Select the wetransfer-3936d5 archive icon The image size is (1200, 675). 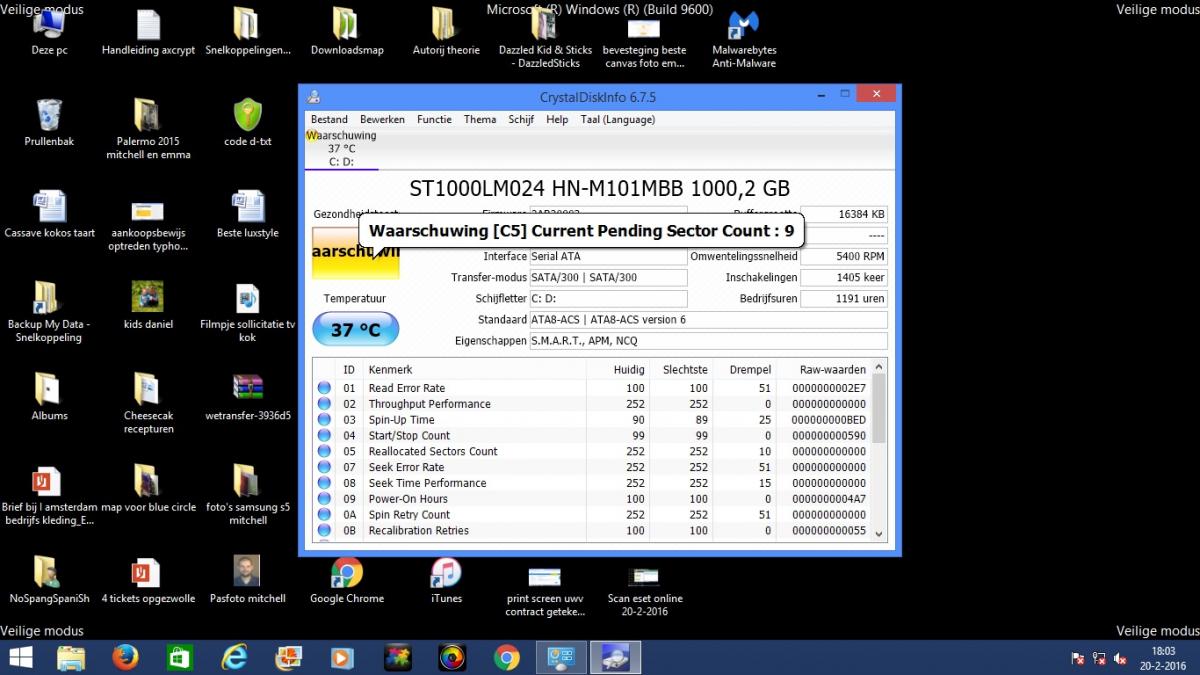click(x=248, y=397)
